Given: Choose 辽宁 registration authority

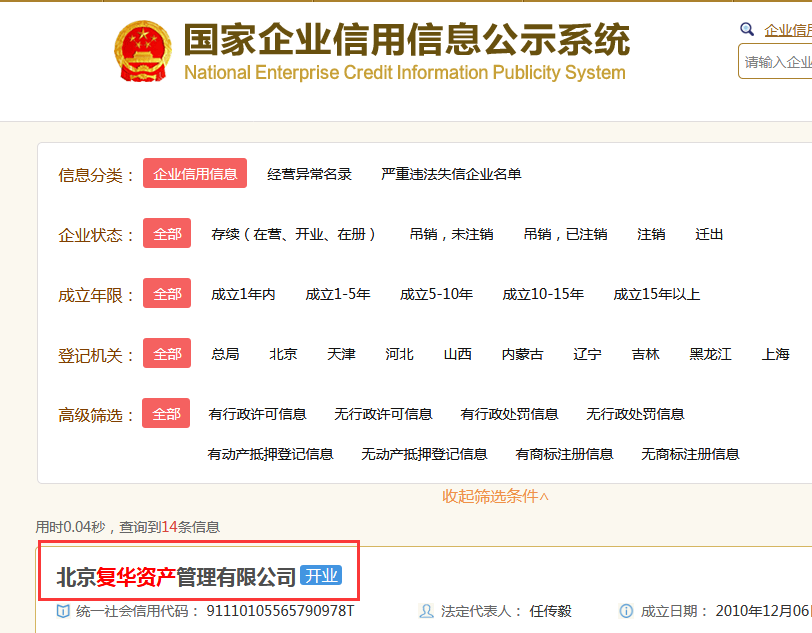Looking at the screenshot, I should click(587, 354).
